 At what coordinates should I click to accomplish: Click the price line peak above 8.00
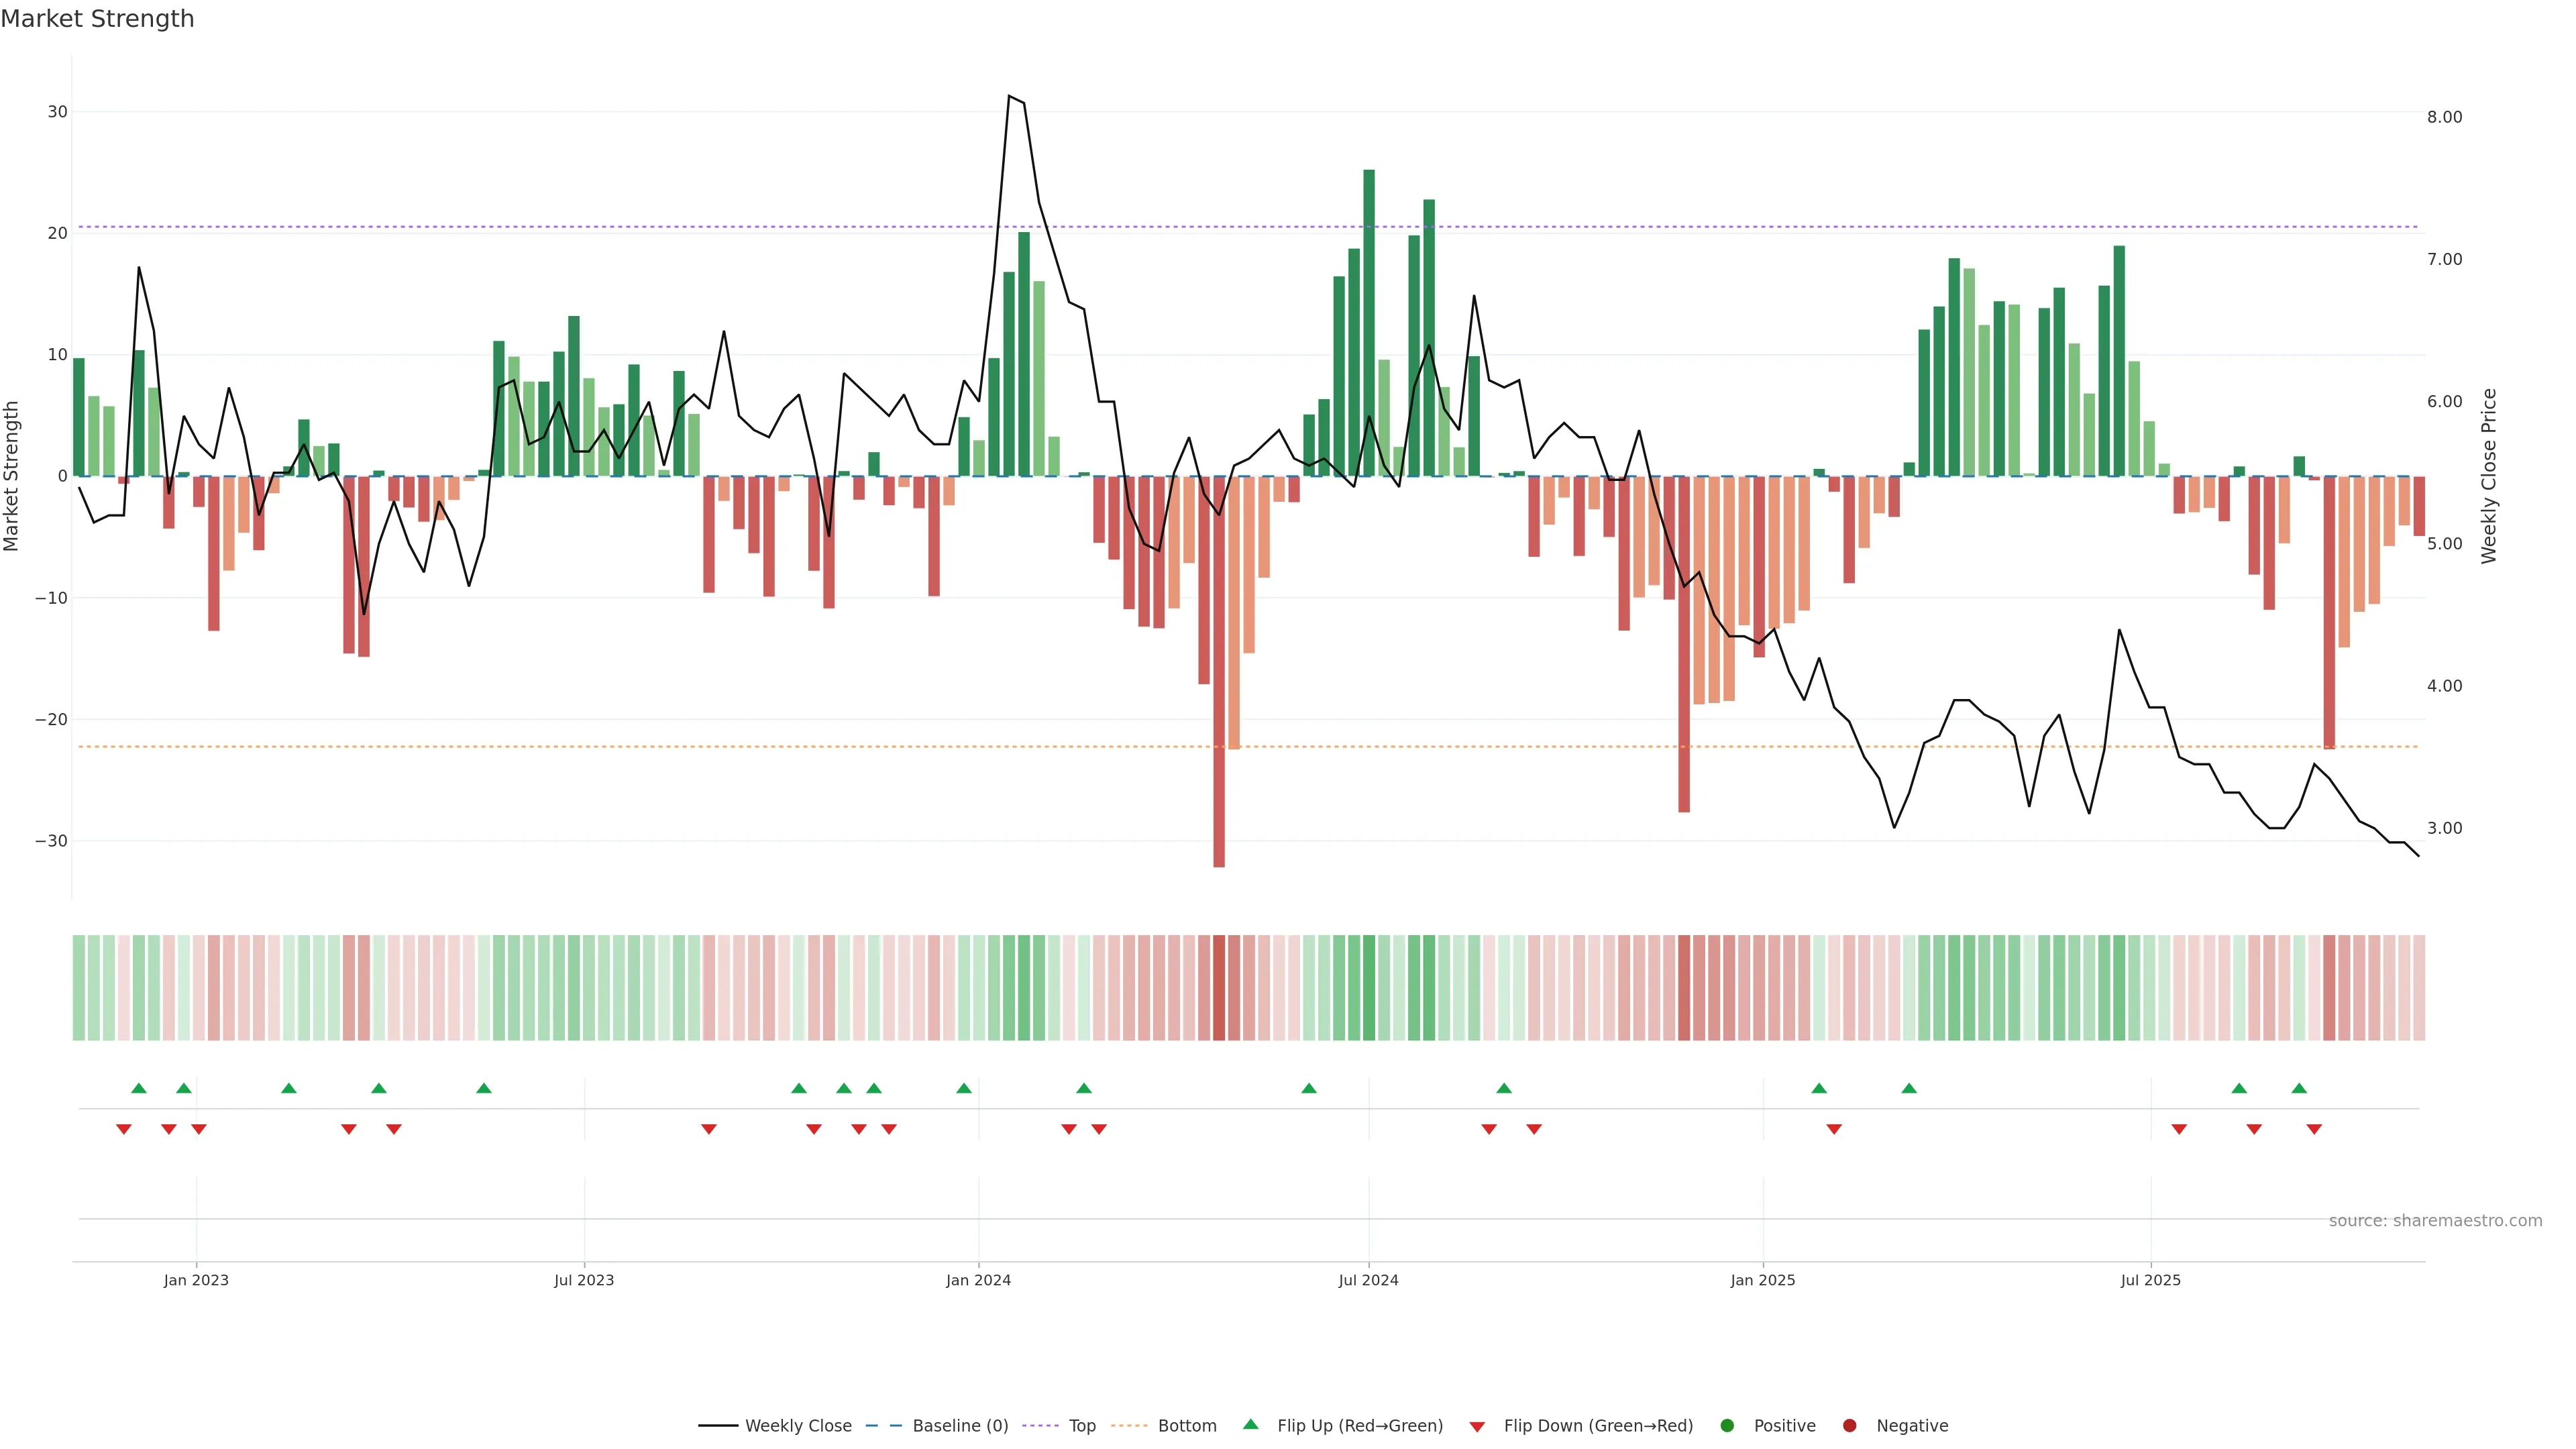(x=1010, y=97)
